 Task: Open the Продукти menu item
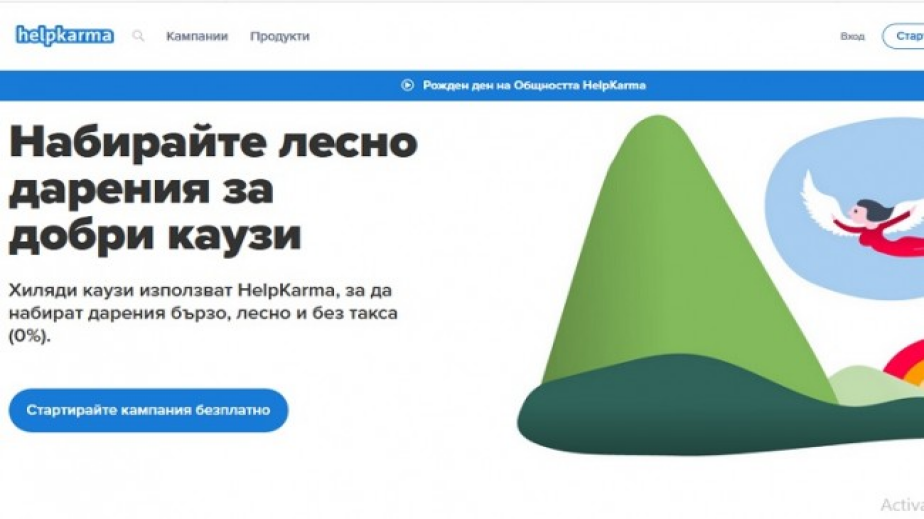(x=279, y=36)
